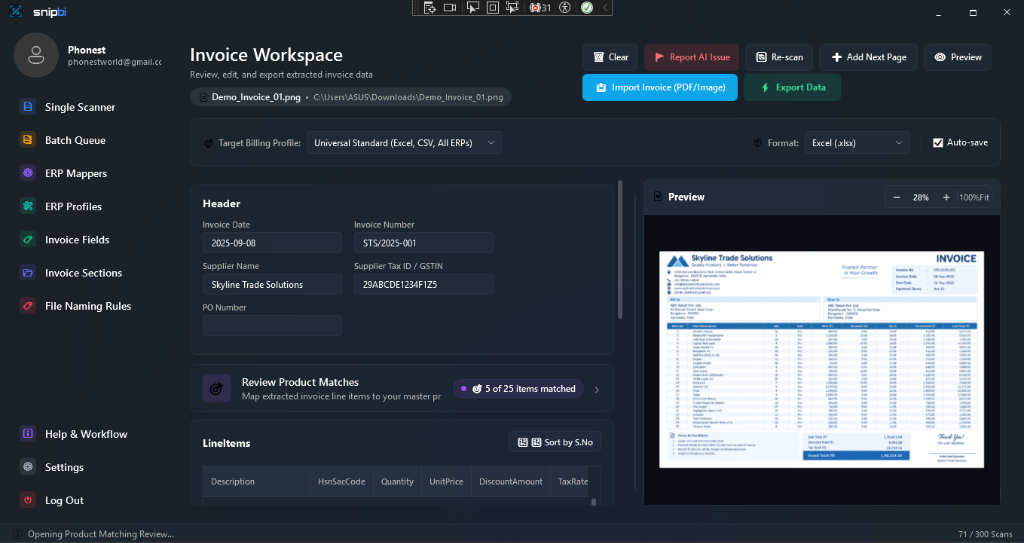Toggle the Auto-save checkbox
The image size is (1024, 543).
(938, 142)
